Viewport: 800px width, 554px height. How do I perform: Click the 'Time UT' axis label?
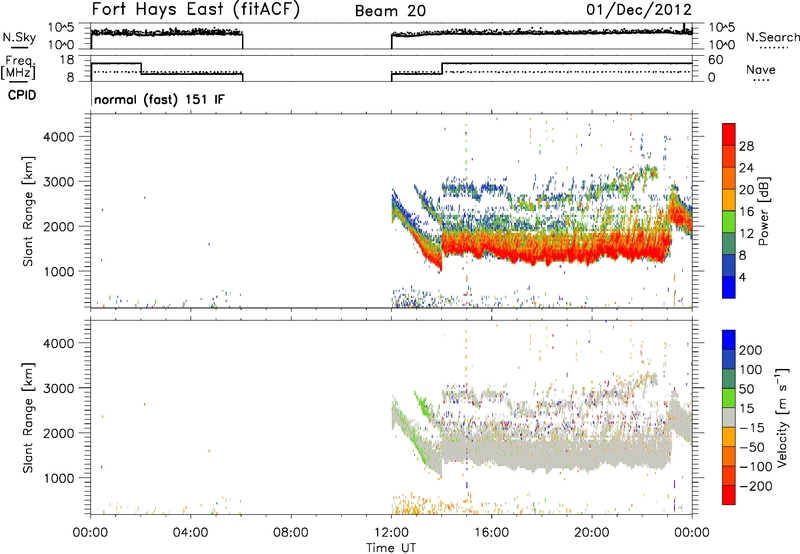tap(391, 548)
